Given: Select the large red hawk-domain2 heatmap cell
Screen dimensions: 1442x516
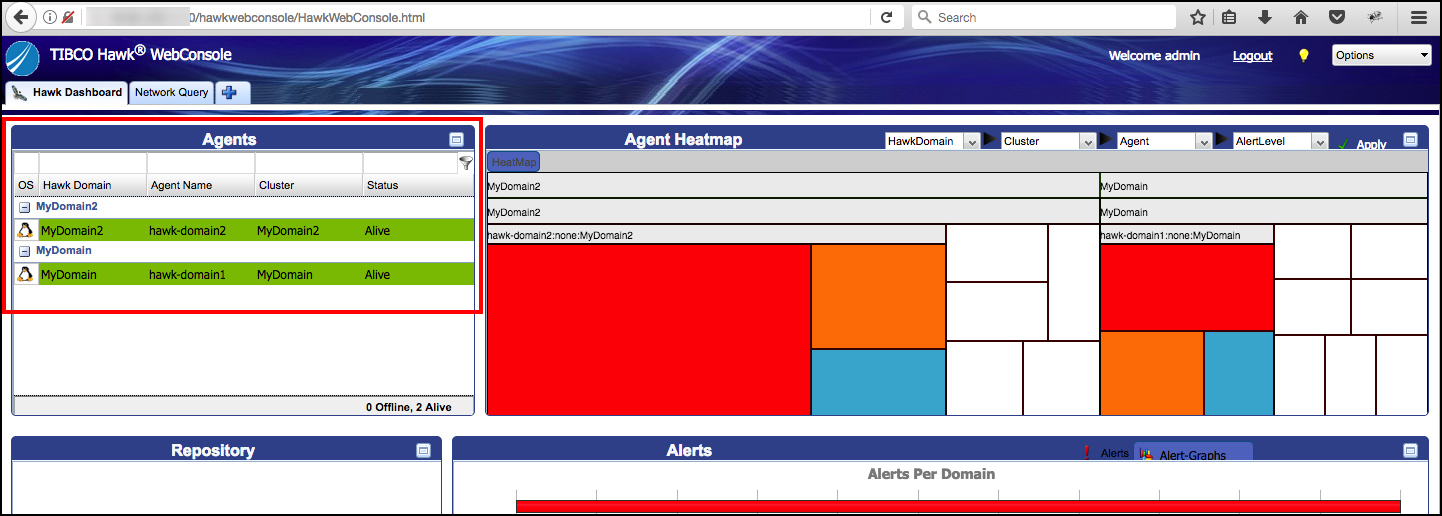Looking at the screenshot, I should (x=648, y=330).
